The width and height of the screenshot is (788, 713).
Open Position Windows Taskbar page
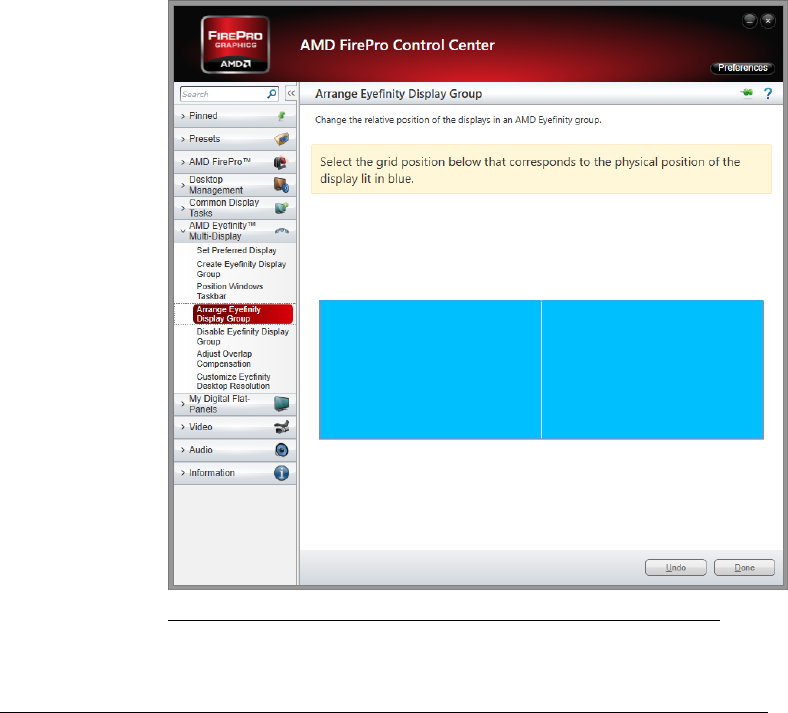point(230,291)
